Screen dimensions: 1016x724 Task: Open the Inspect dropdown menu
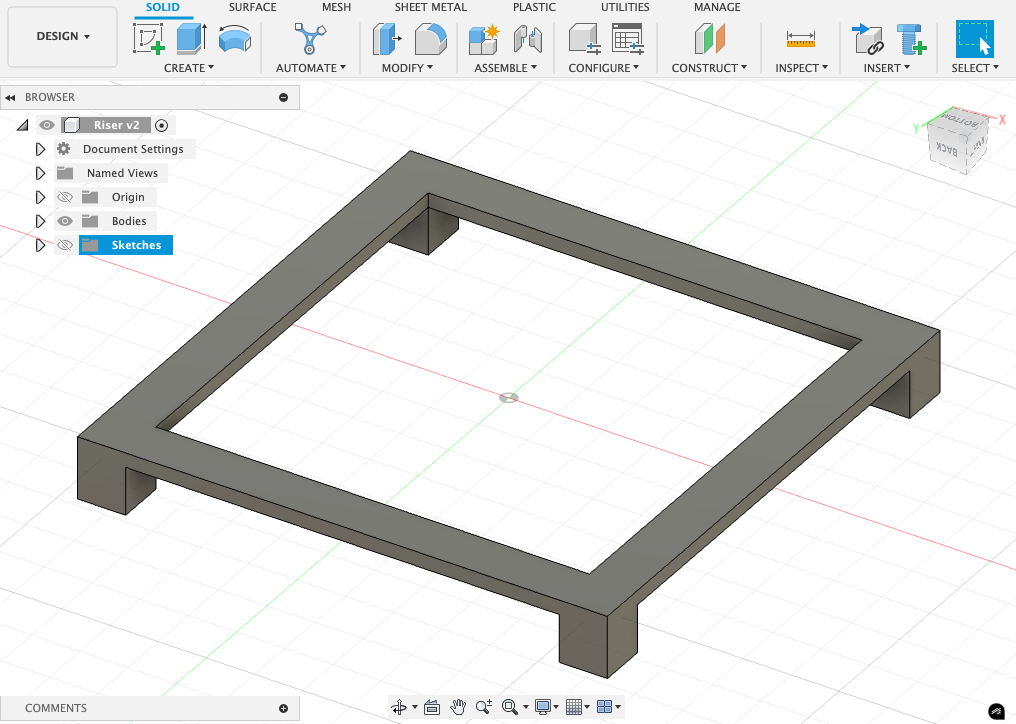[x=802, y=68]
